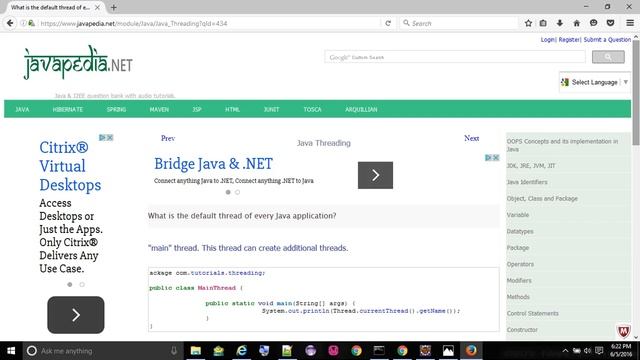Viewport: 640px width, 360px height.
Task: Open the HIBERNATE menu item
Action: coord(68,109)
